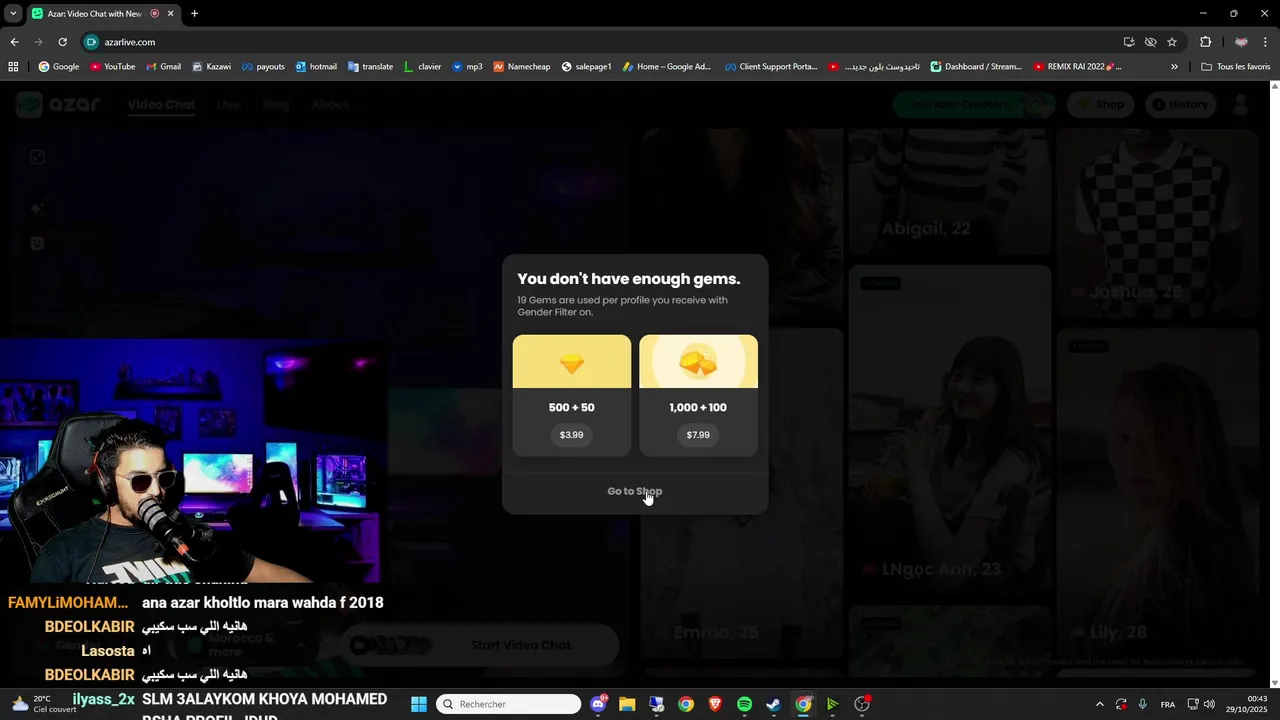Open the REMIX RAI 2022 bookmark
This screenshot has width=1280, height=720.
tap(1077, 67)
